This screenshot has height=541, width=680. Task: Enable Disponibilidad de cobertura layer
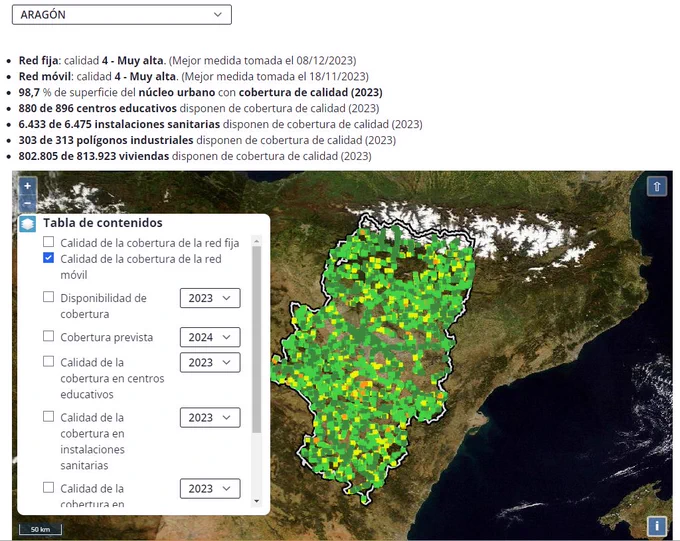(x=49, y=297)
